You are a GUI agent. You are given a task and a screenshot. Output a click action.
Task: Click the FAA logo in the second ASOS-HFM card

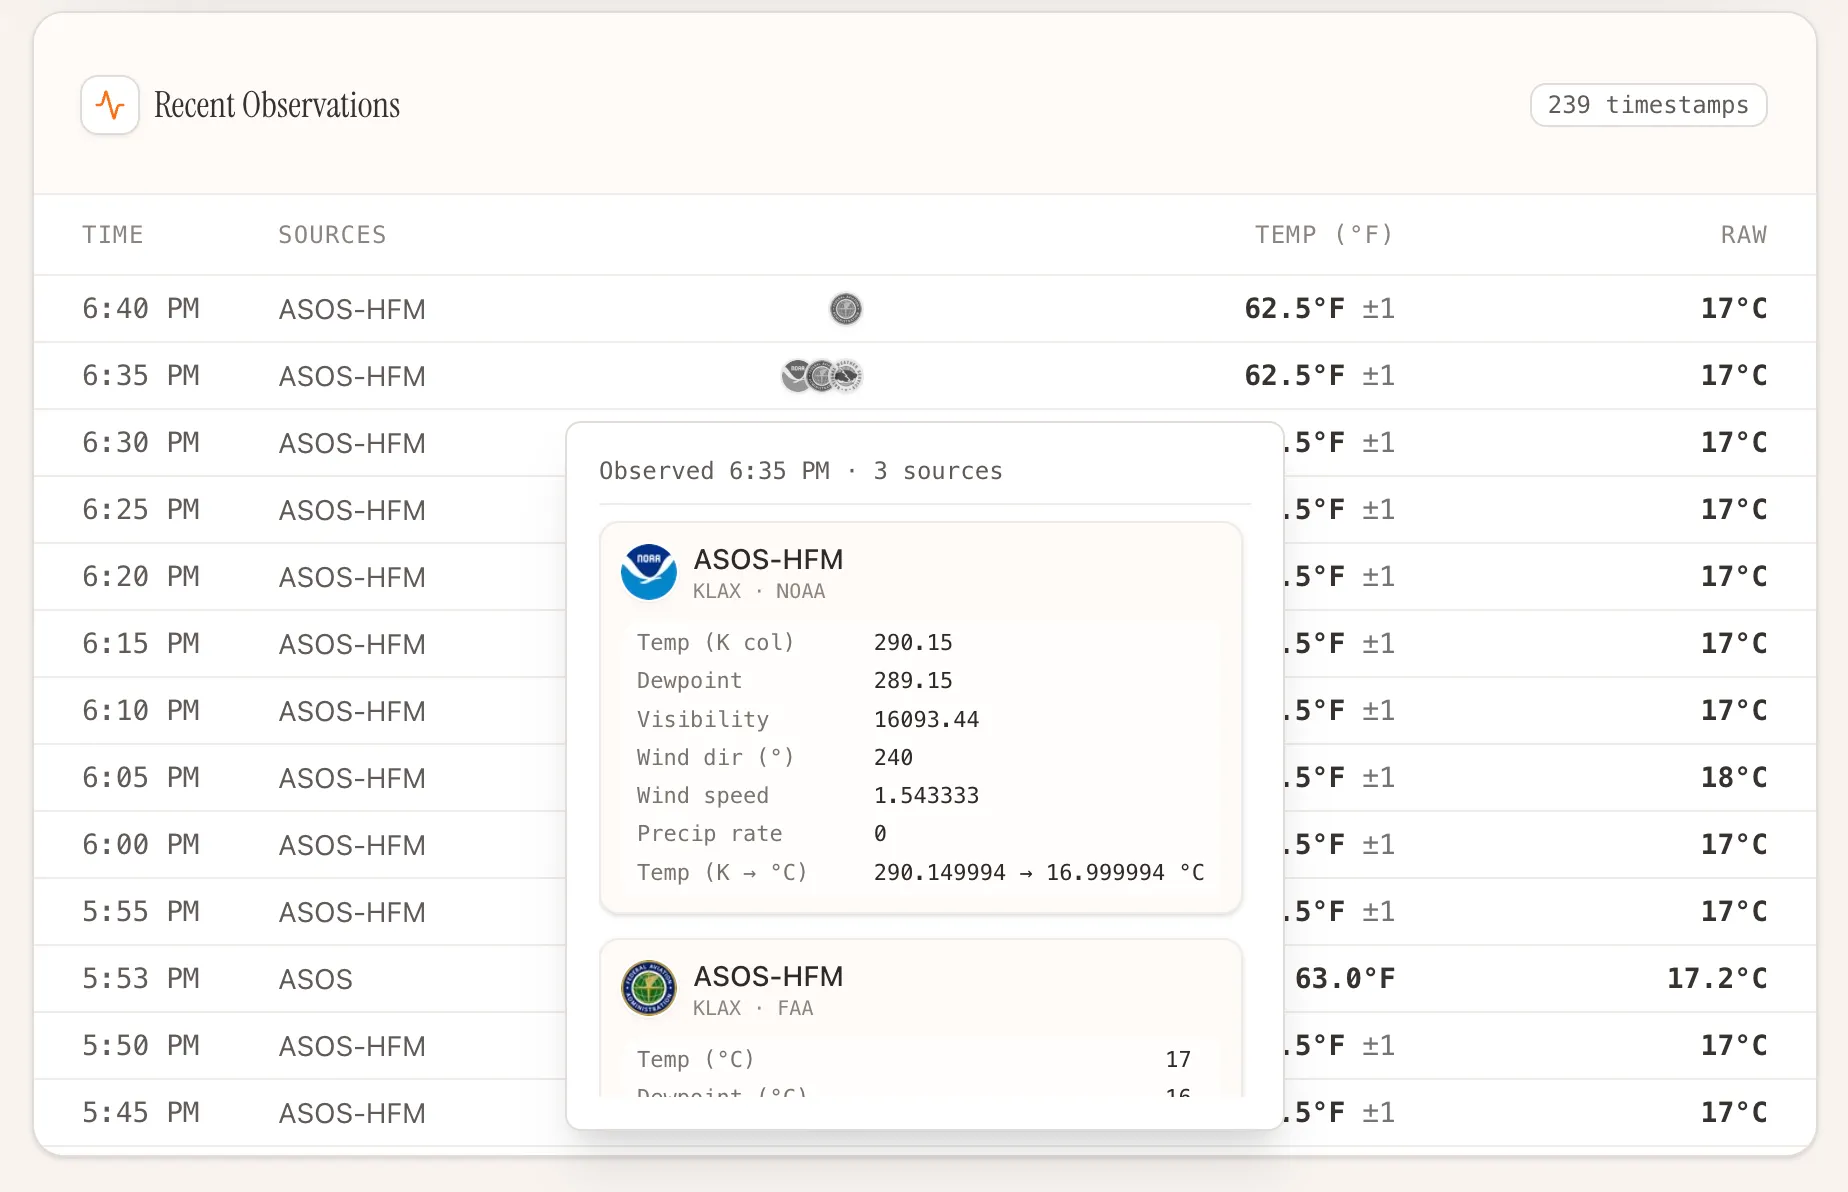click(x=648, y=989)
